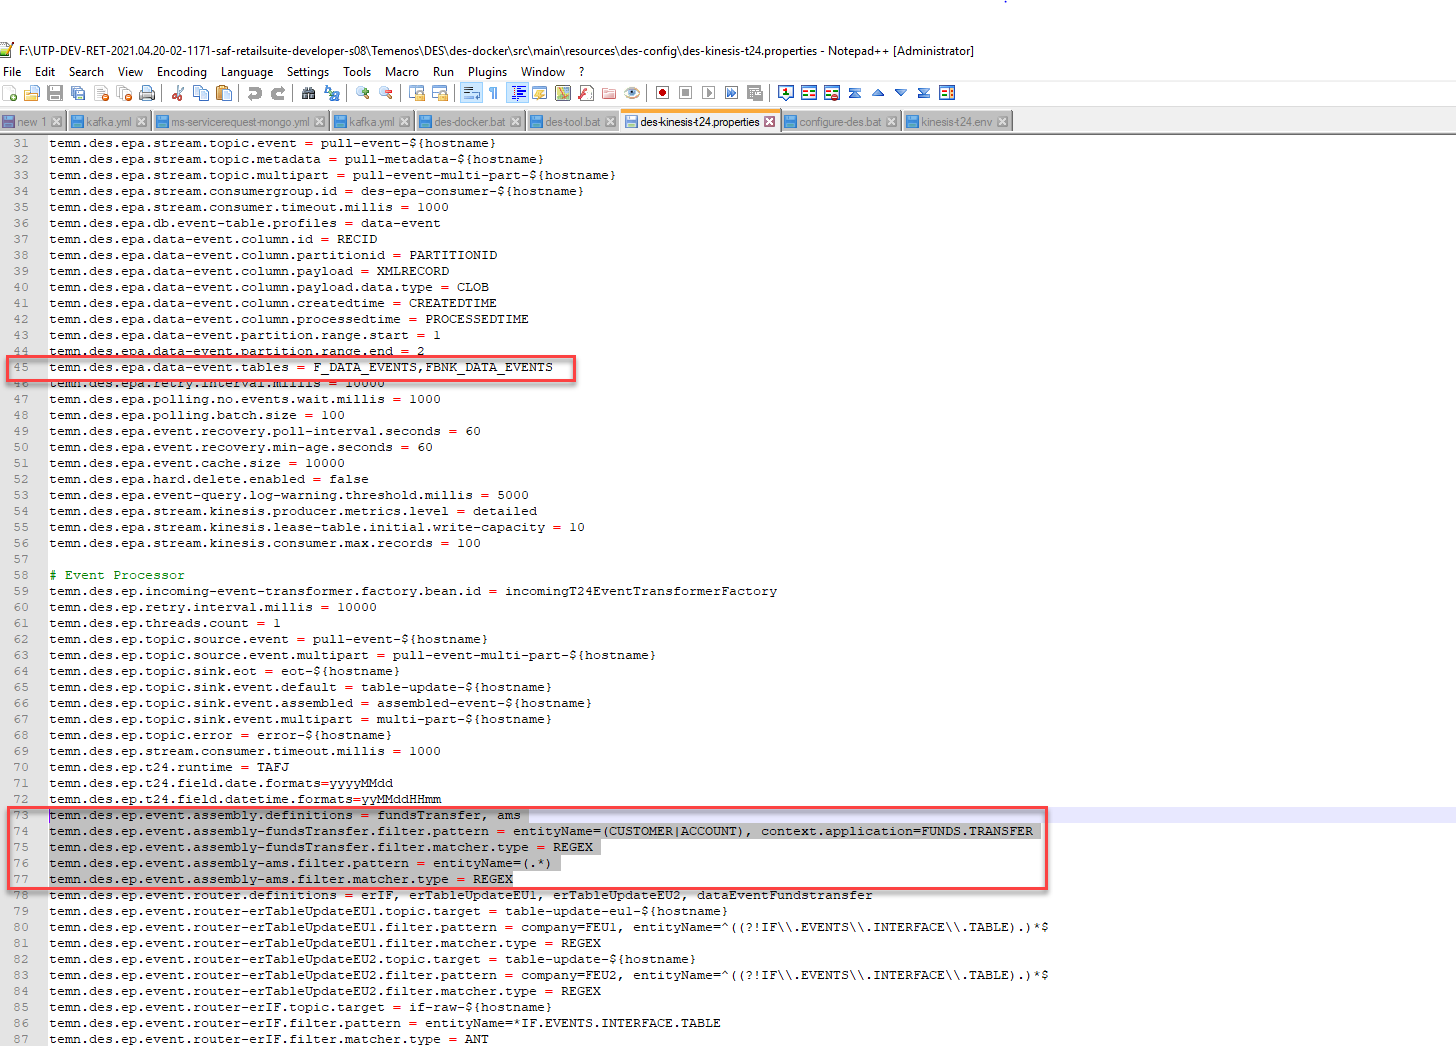Close the des-kinesis-t24.properties tab
The height and width of the screenshot is (1046, 1456).
pos(770,122)
